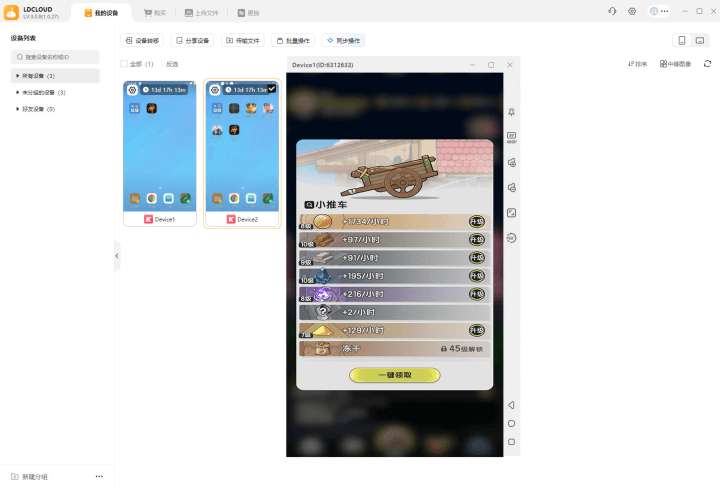Click the customer support headset icon
This screenshot has height=488, width=720.
coord(612,11)
